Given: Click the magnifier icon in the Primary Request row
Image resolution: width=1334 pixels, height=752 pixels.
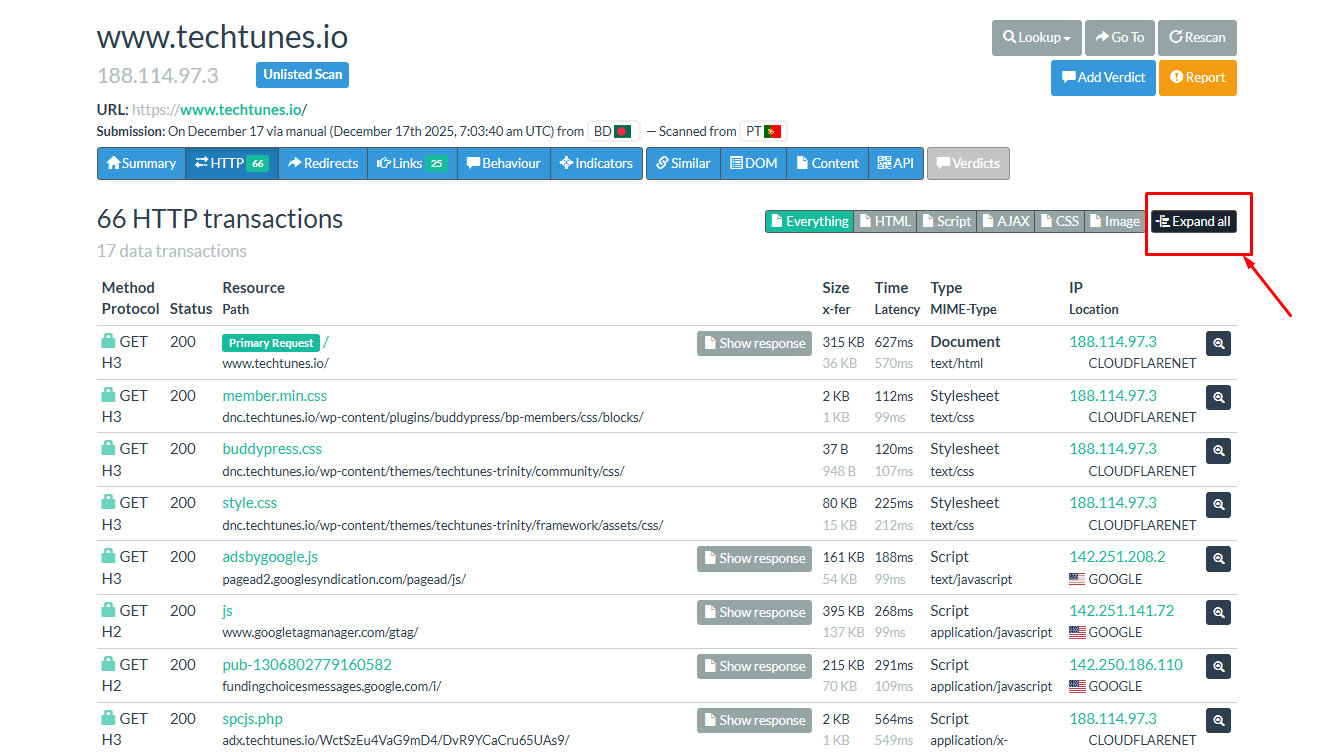Looking at the screenshot, I should coord(1218,343).
